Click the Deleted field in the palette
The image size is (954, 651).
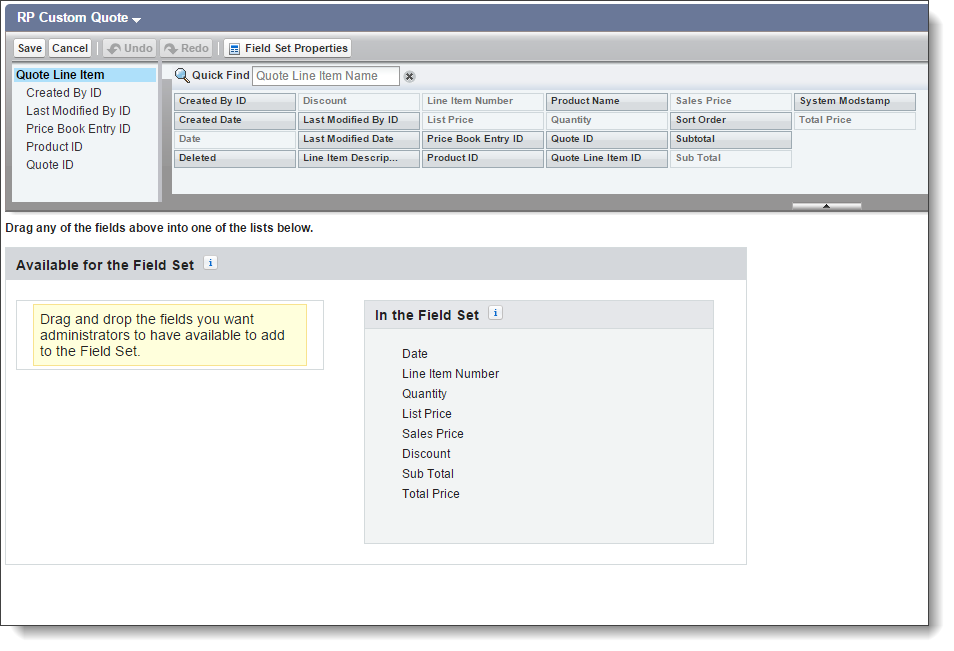(235, 158)
